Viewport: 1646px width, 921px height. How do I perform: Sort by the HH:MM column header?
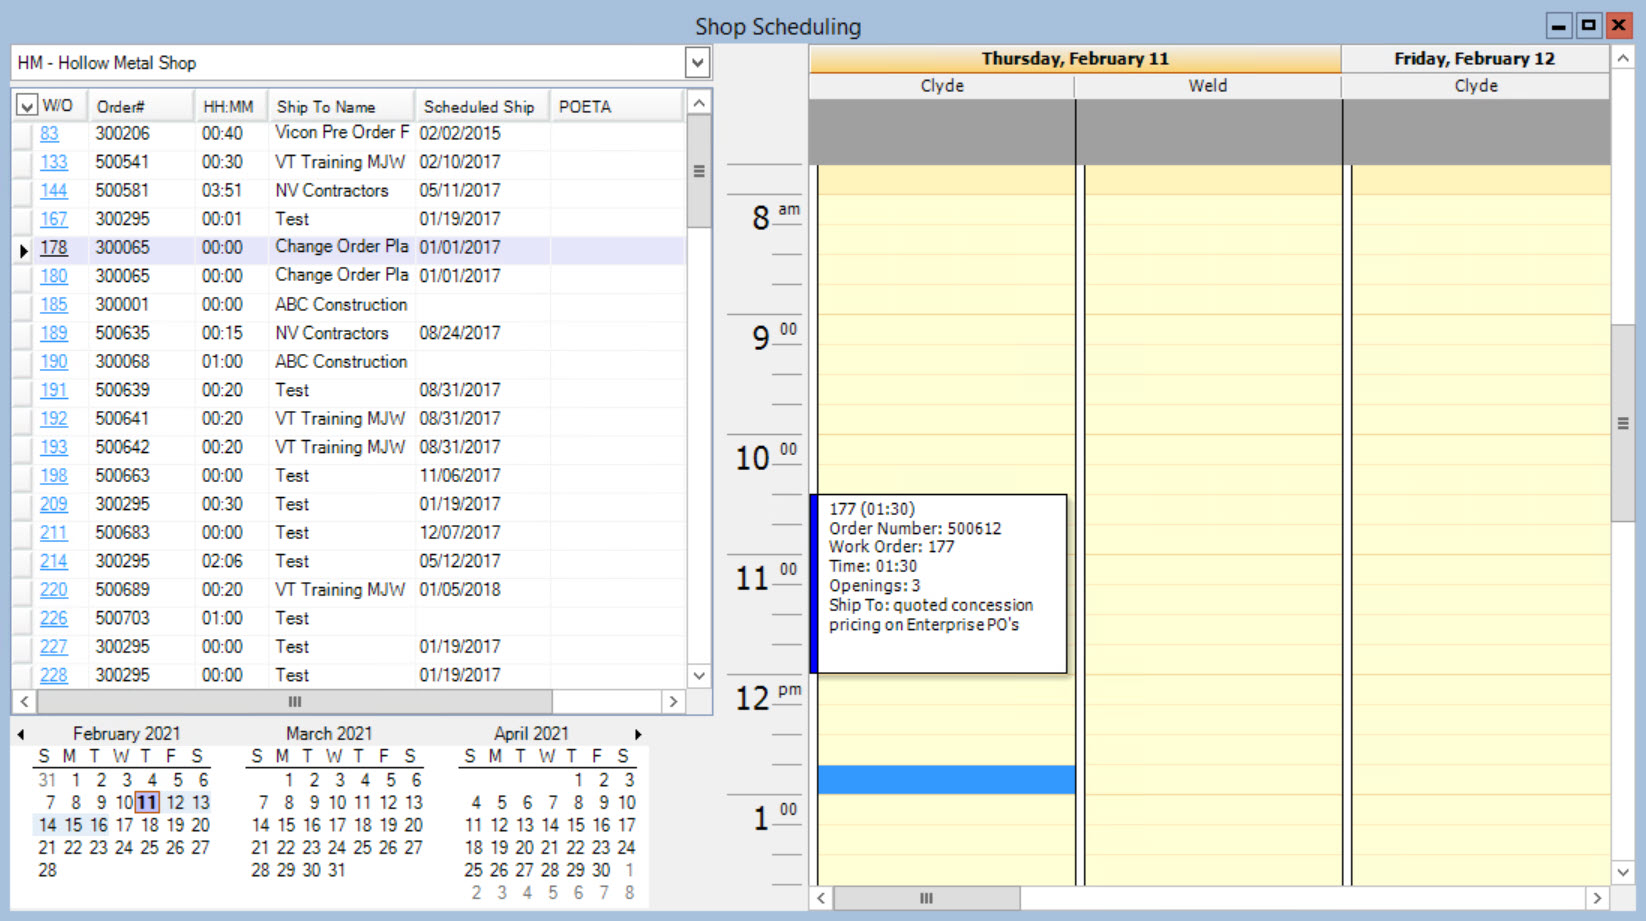[231, 106]
